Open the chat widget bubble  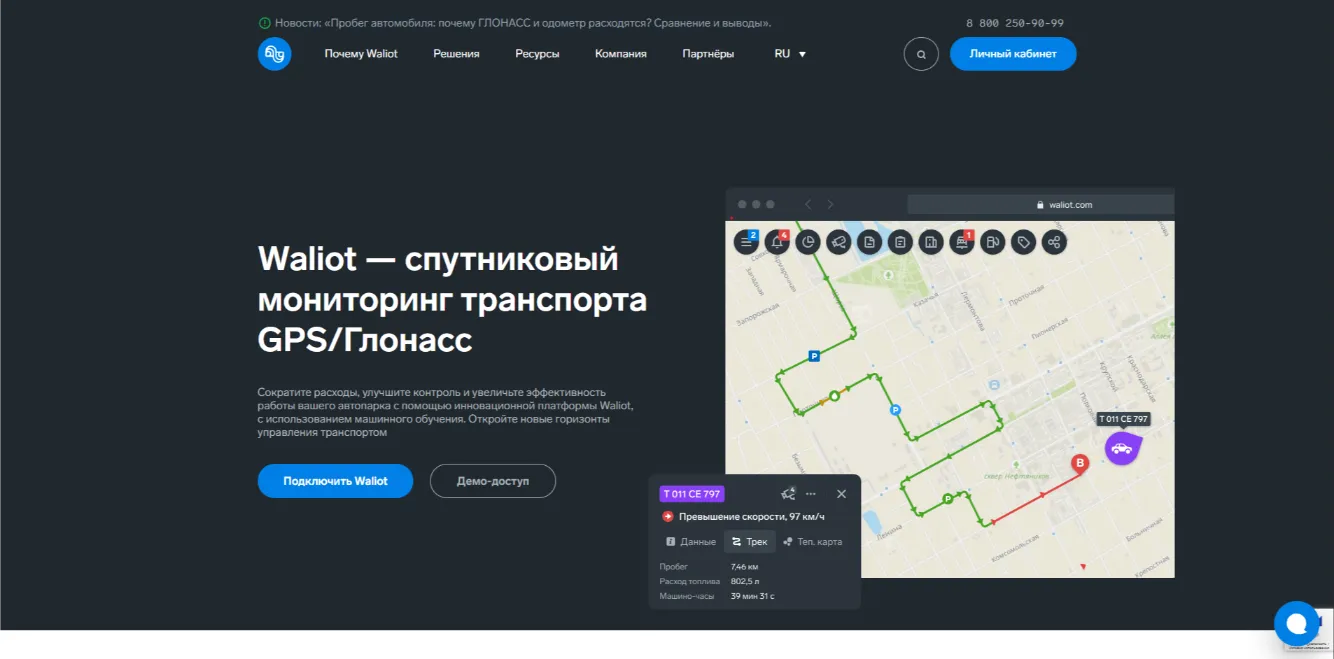pyautogui.click(x=1297, y=624)
